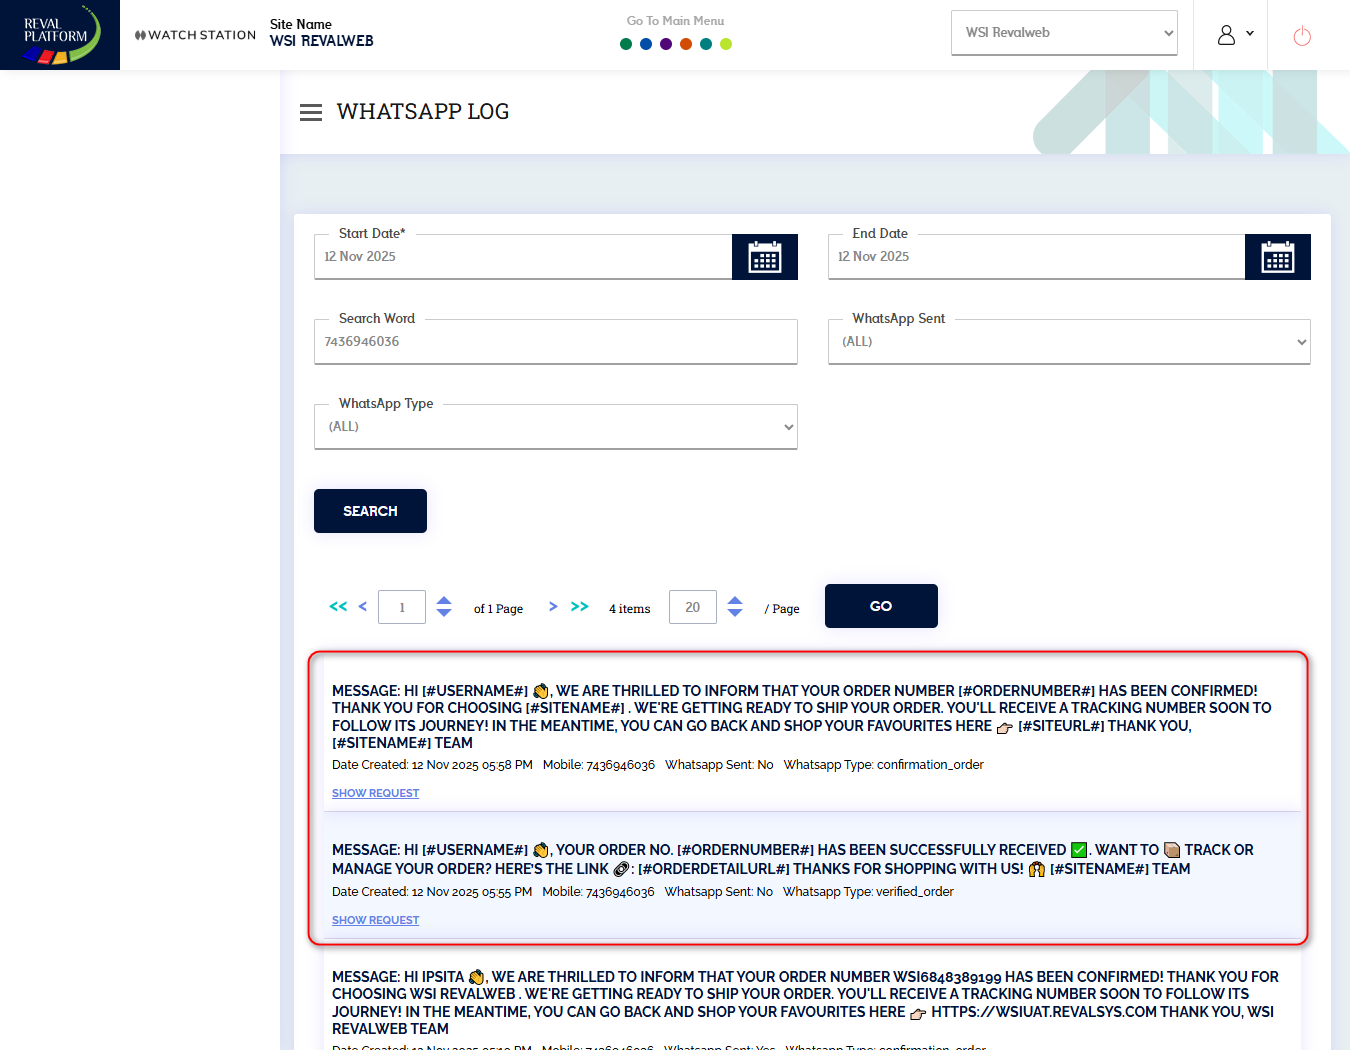Click the purple dot in main menu
This screenshot has height=1050, width=1350.
point(666,44)
